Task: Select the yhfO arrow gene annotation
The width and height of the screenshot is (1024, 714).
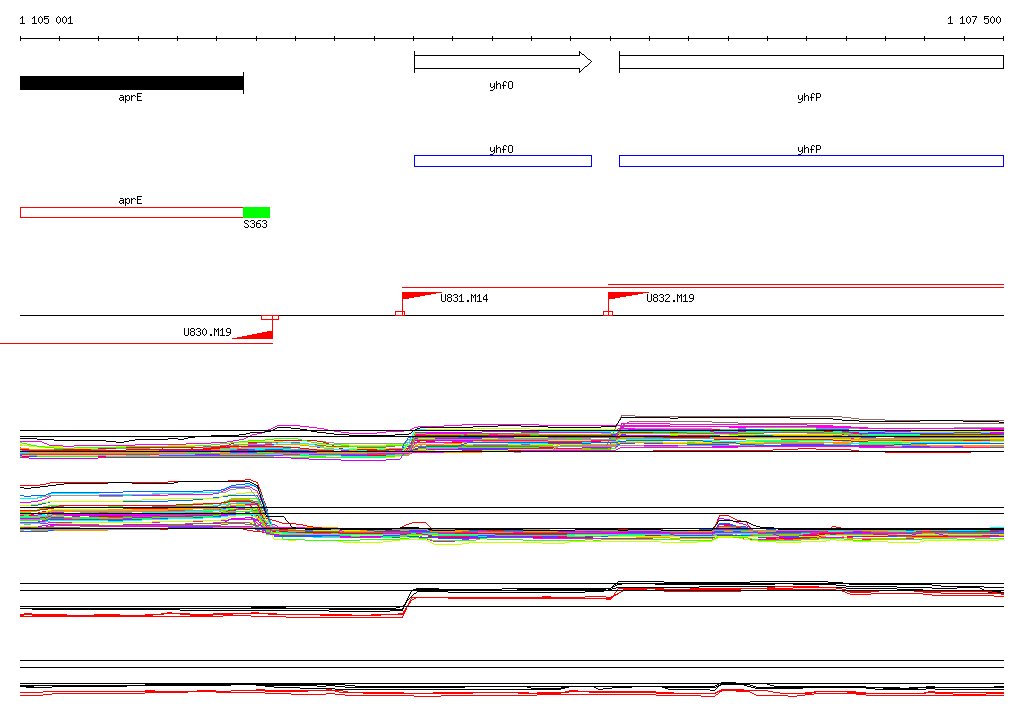Action: point(503,62)
